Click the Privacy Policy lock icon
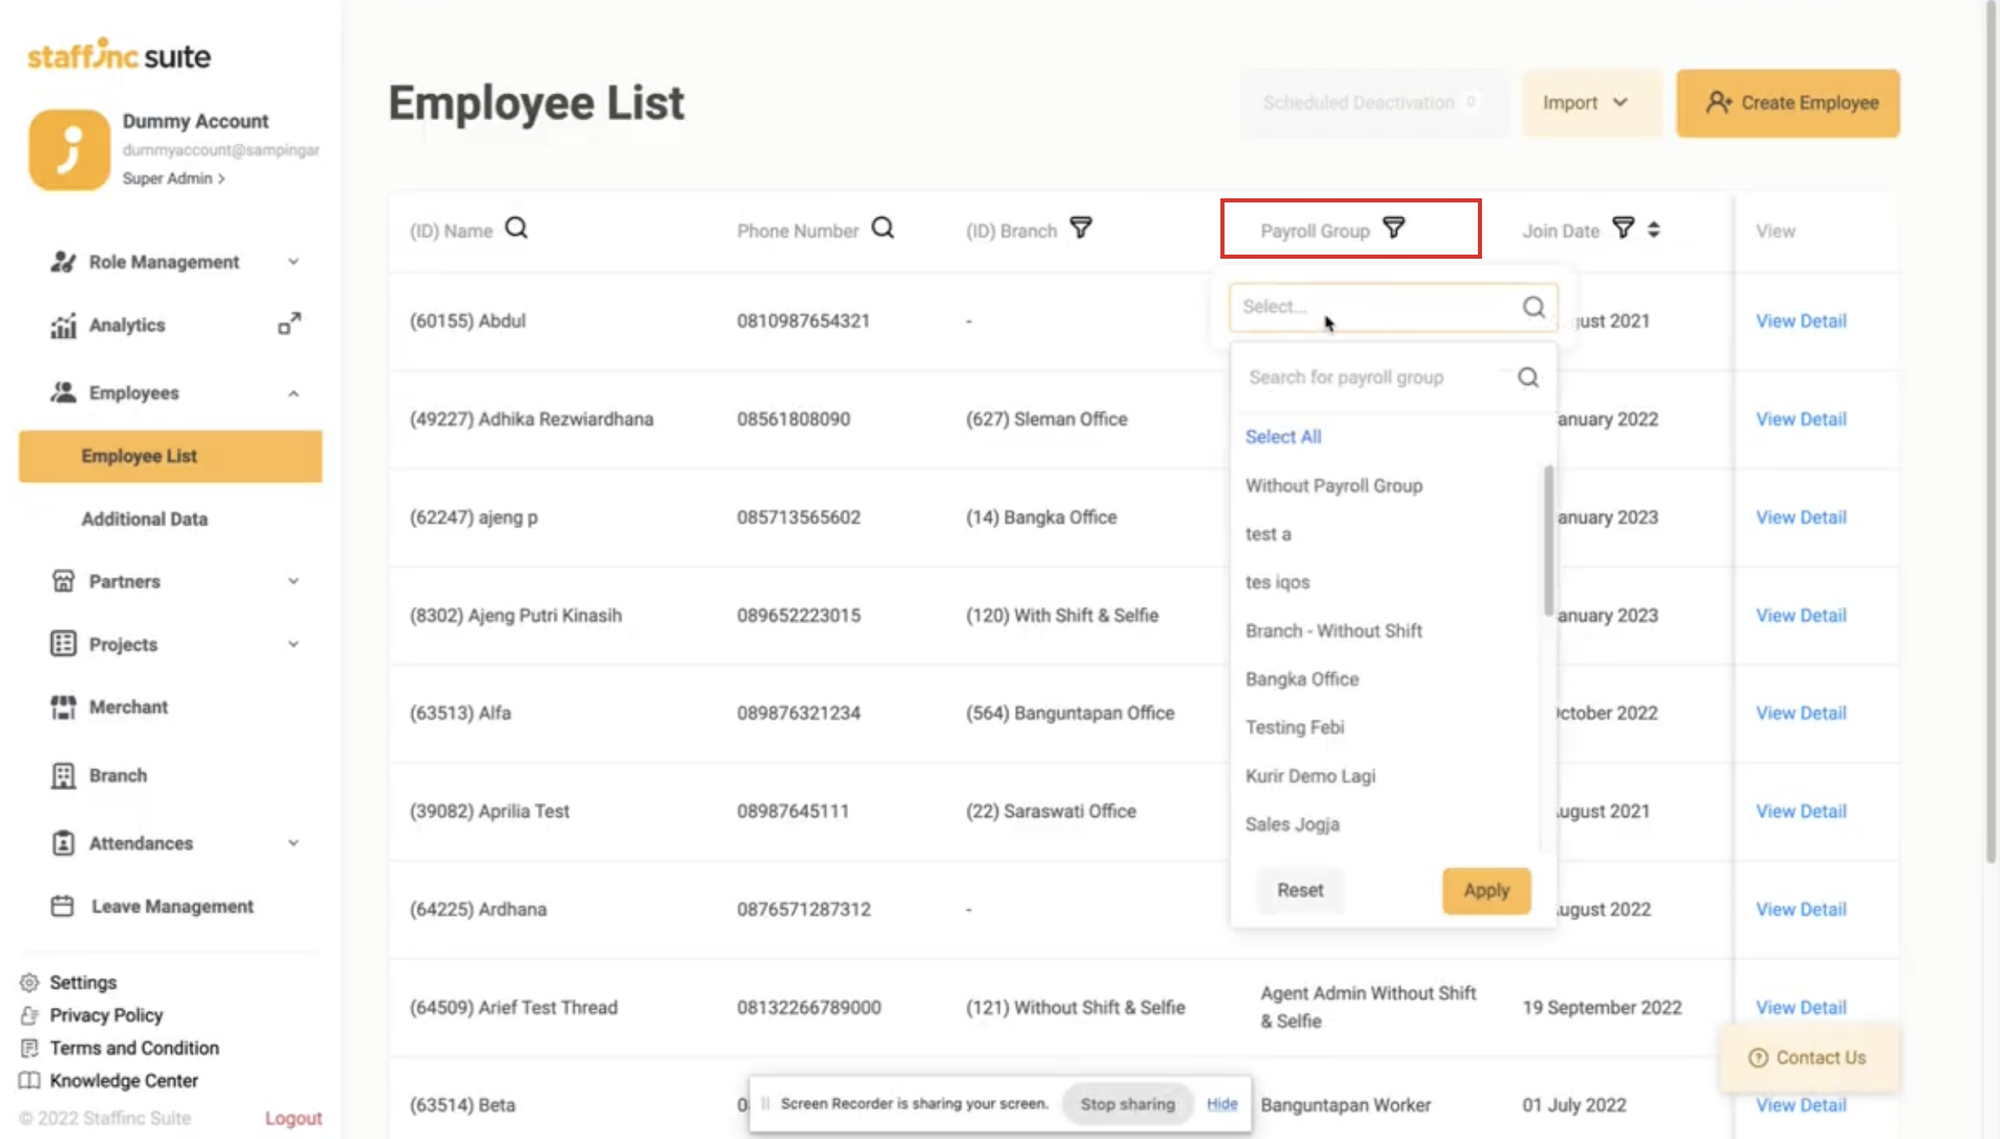Viewport: 2000px width, 1139px height. [29, 1015]
